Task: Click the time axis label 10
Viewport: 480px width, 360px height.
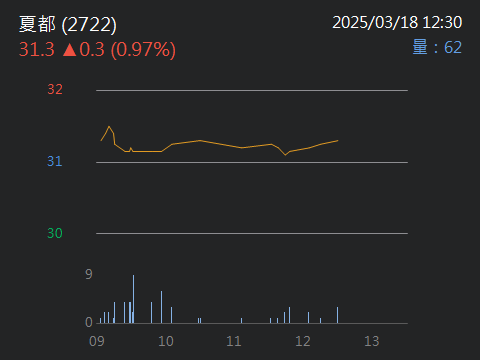Action: pos(166,341)
